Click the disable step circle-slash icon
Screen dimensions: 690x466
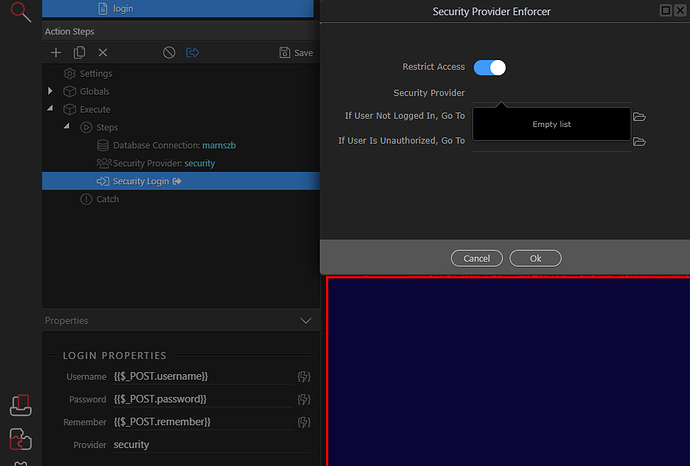169,53
